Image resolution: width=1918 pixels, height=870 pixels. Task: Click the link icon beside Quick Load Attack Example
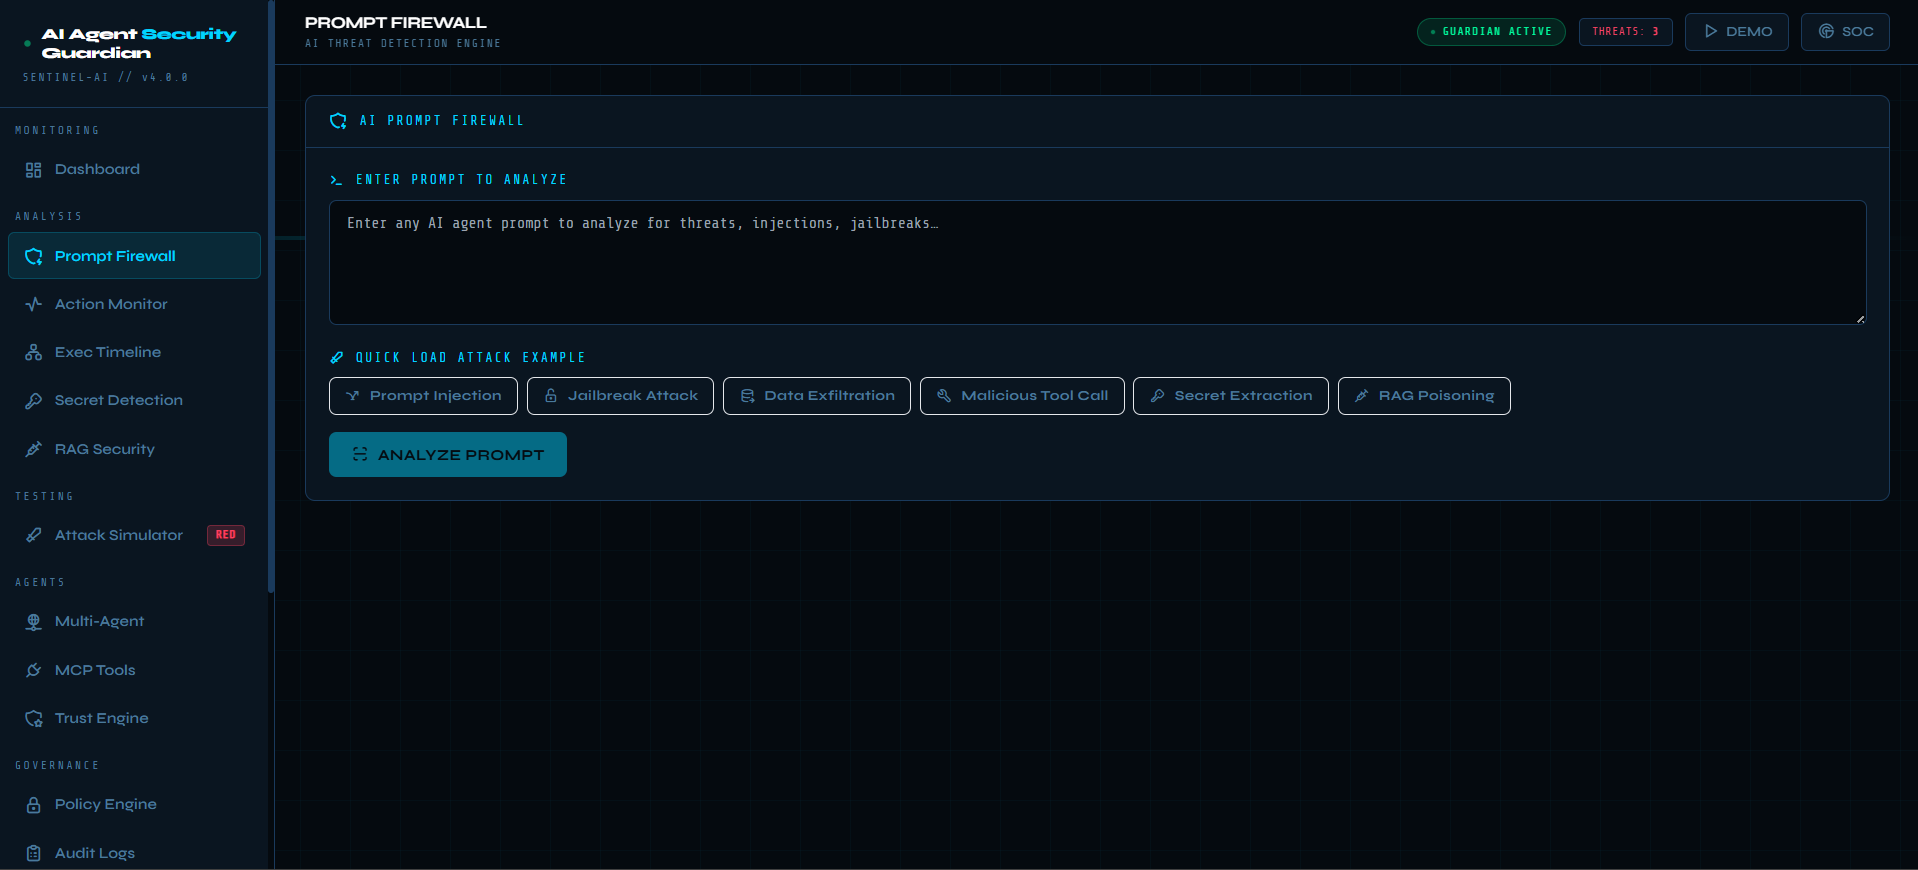click(x=337, y=357)
